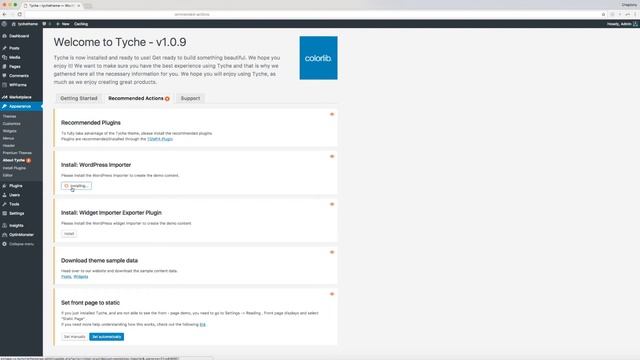The width and height of the screenshot is (640, 360).
Task: Click the Plugins plug icon
Action: tap(4, 186)
